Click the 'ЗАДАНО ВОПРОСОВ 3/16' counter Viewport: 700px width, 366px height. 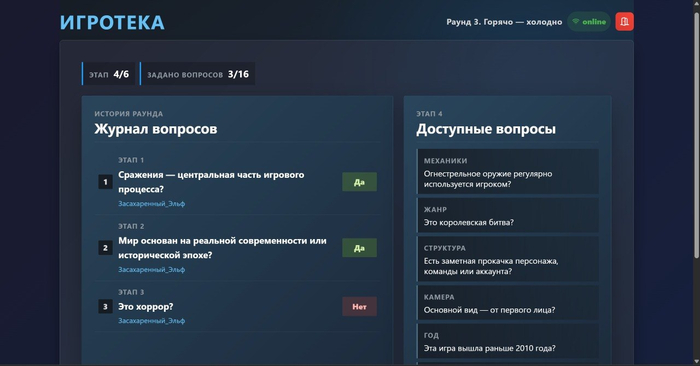(198, 74)
